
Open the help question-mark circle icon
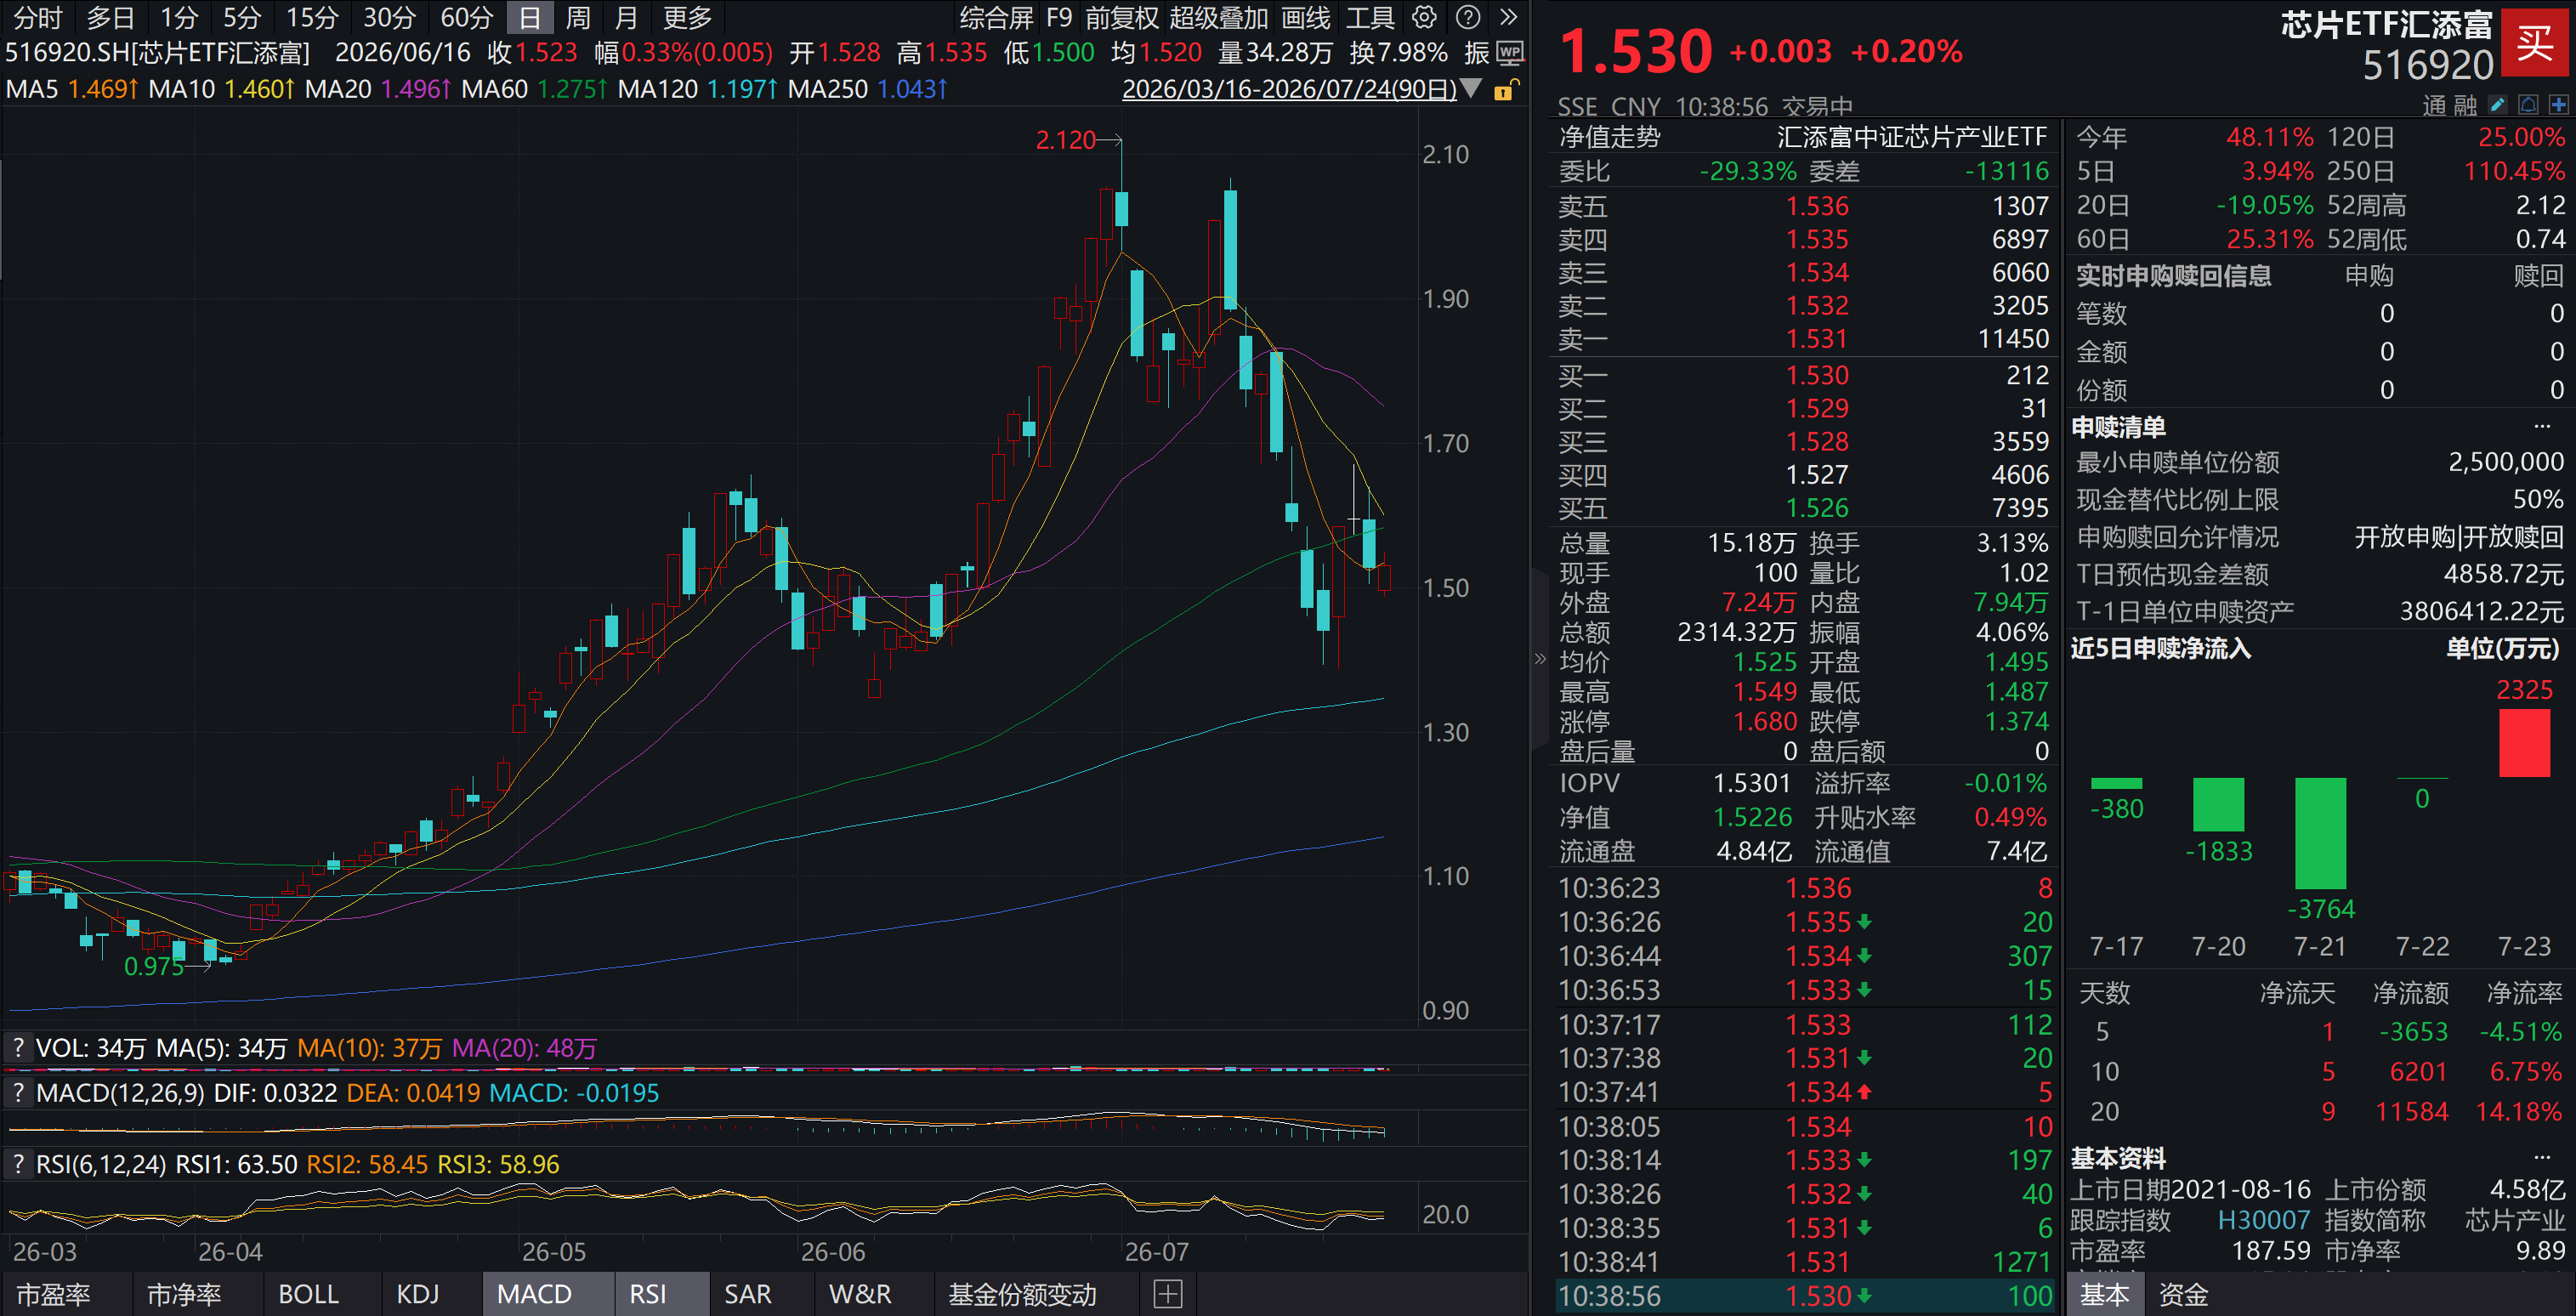[1467, 17]
